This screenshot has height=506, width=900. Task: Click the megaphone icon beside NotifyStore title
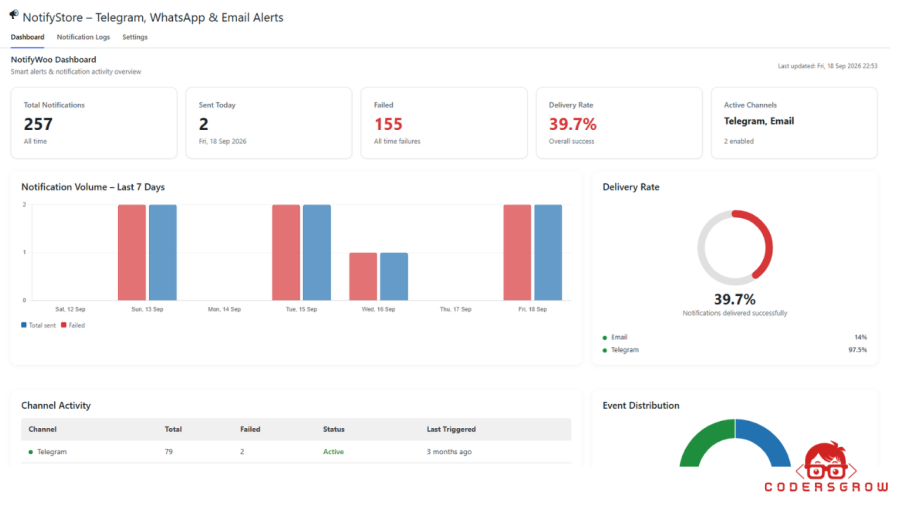(x=14, y=14)
